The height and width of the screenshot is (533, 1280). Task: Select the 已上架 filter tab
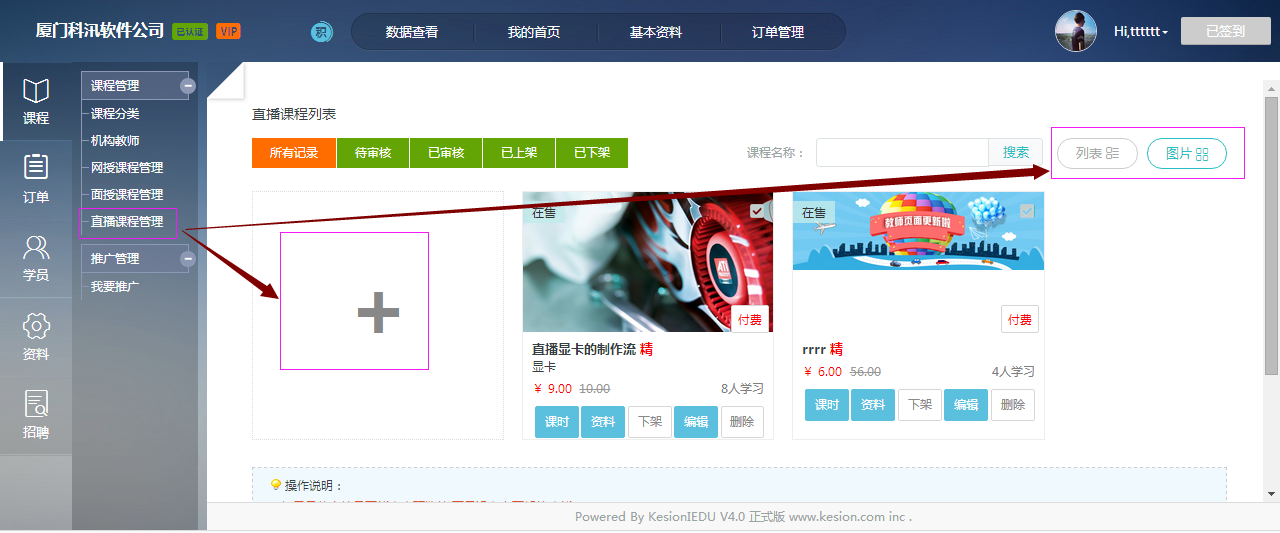tap(519, 153)
